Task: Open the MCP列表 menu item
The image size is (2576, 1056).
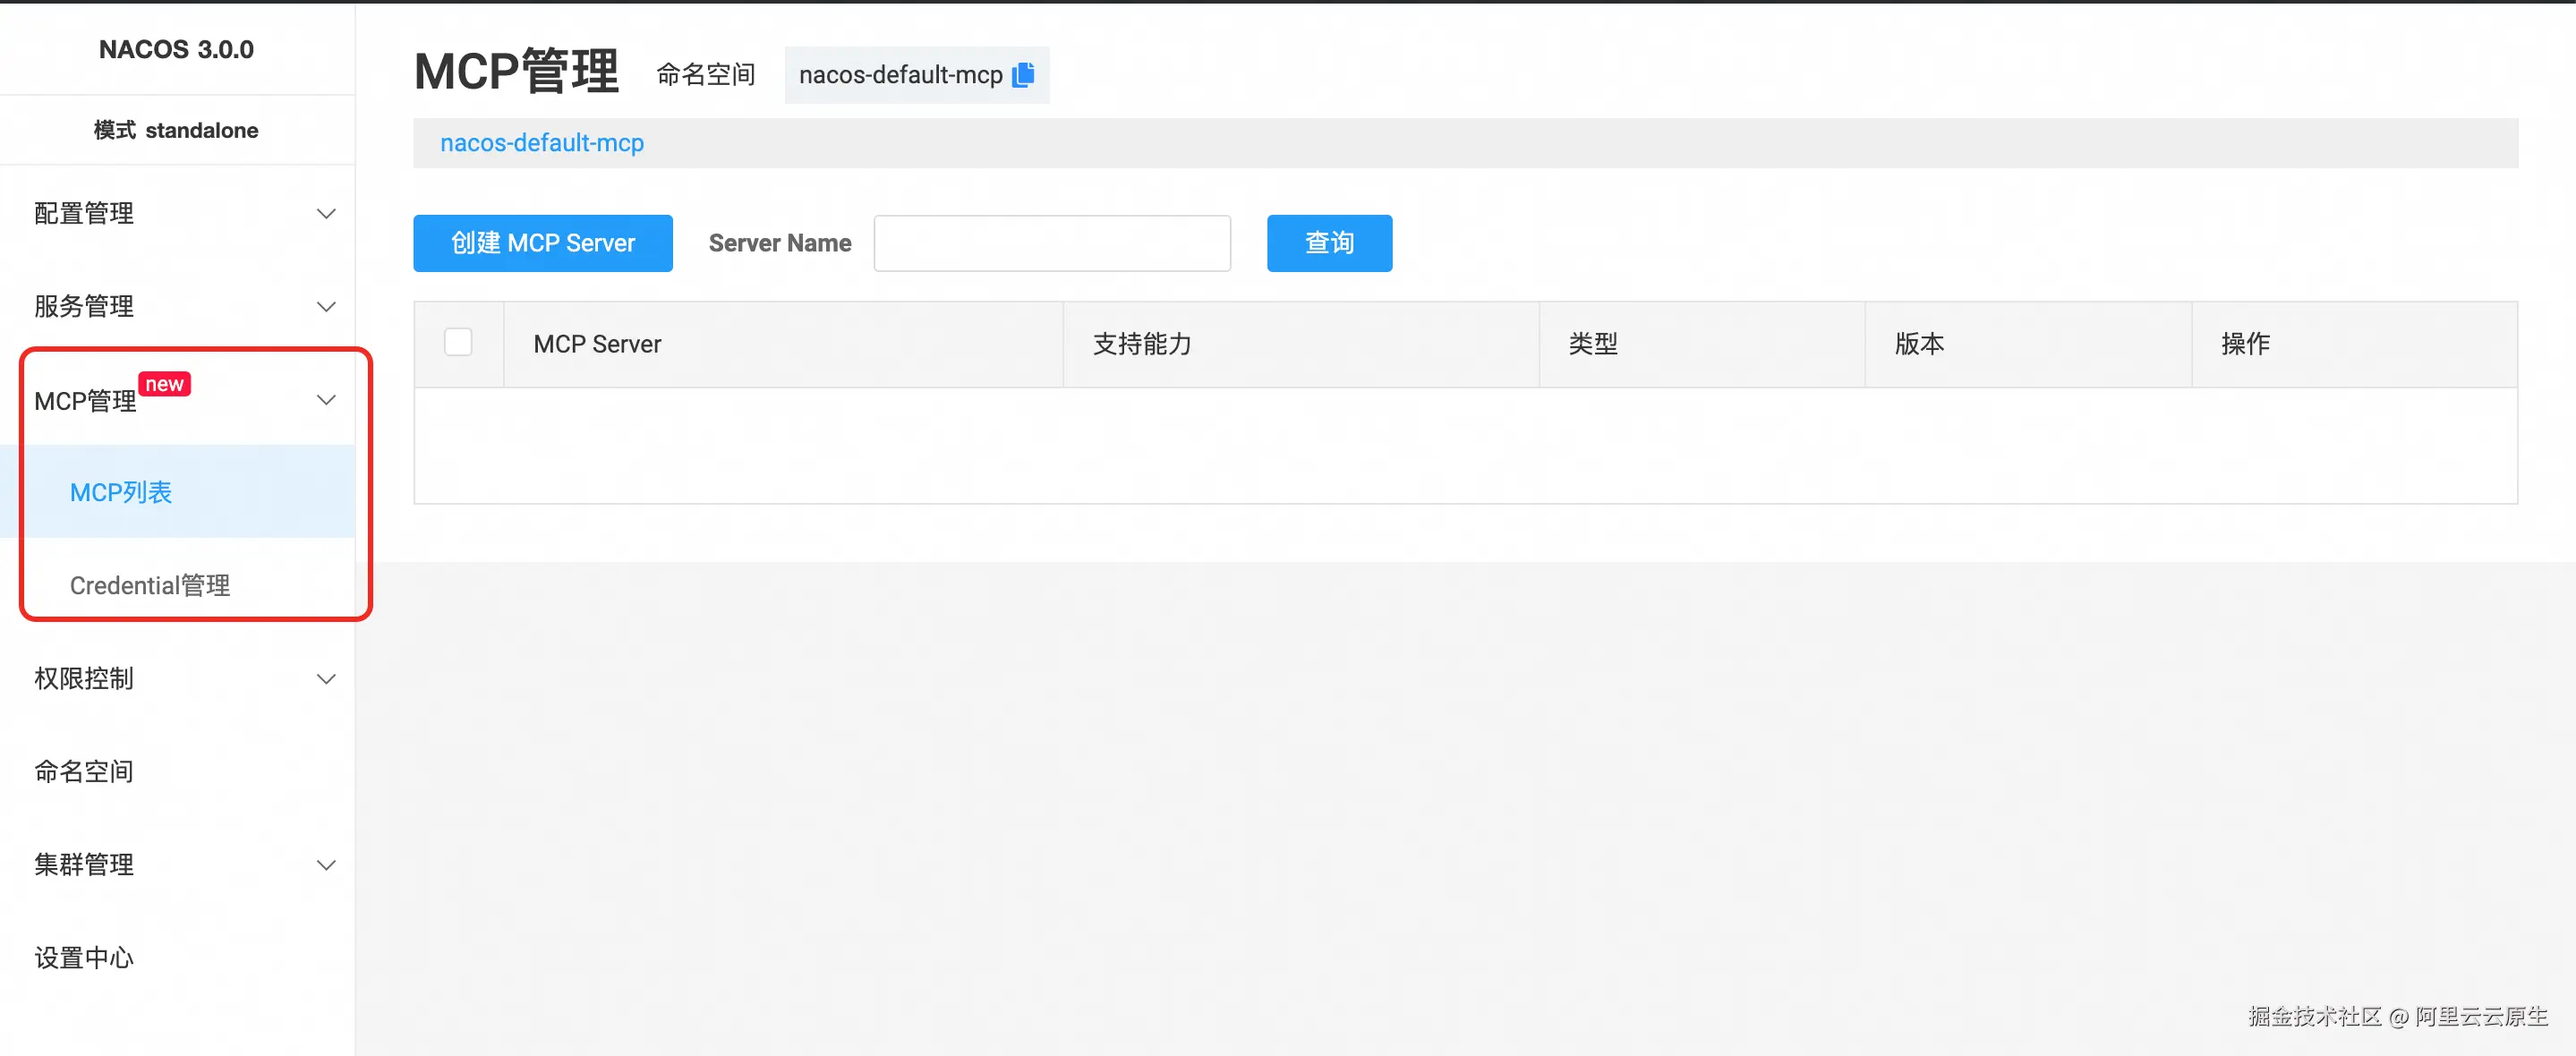Action: tap(121, 492)
